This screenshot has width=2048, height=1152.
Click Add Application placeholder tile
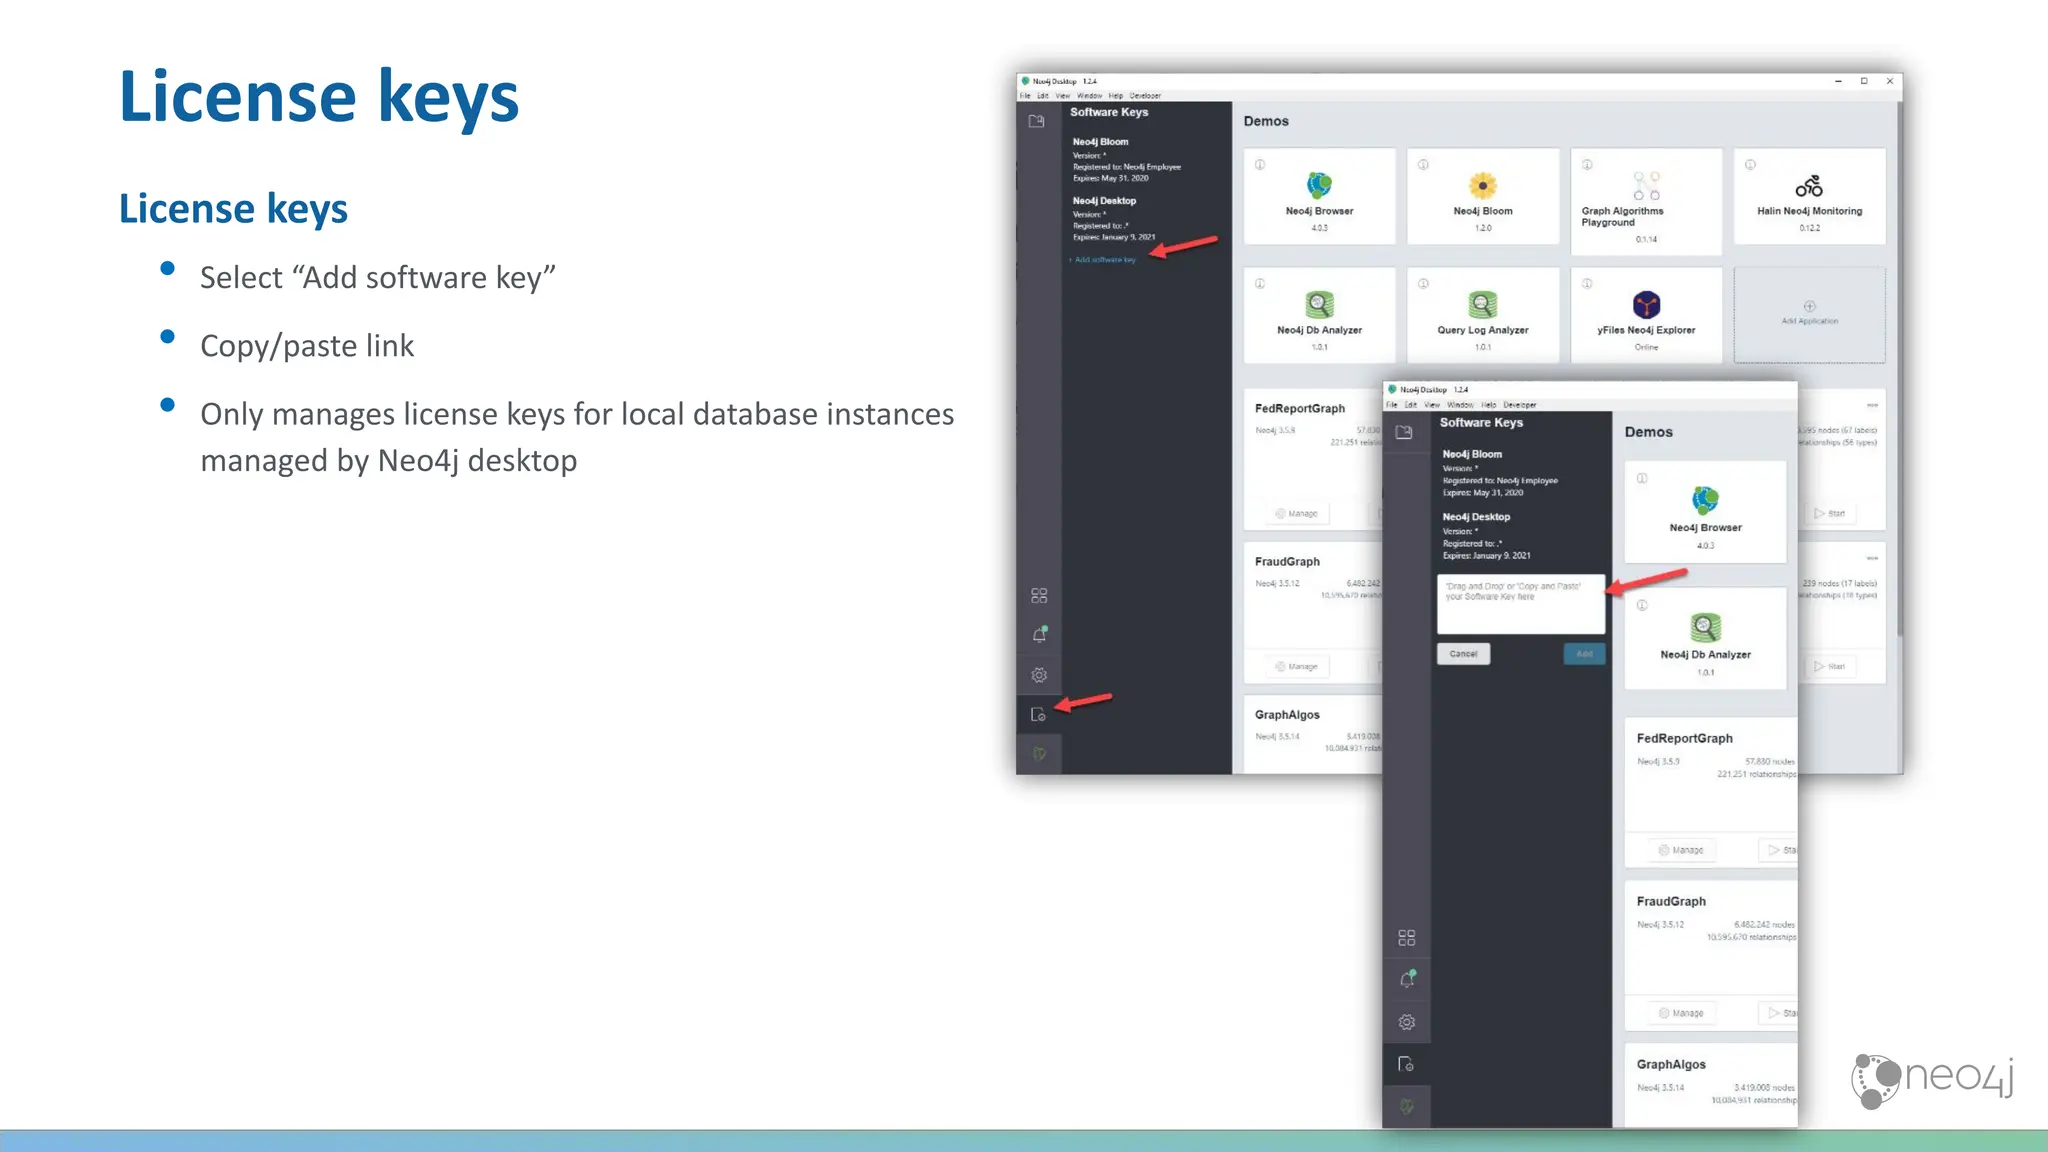point(1809,315)
